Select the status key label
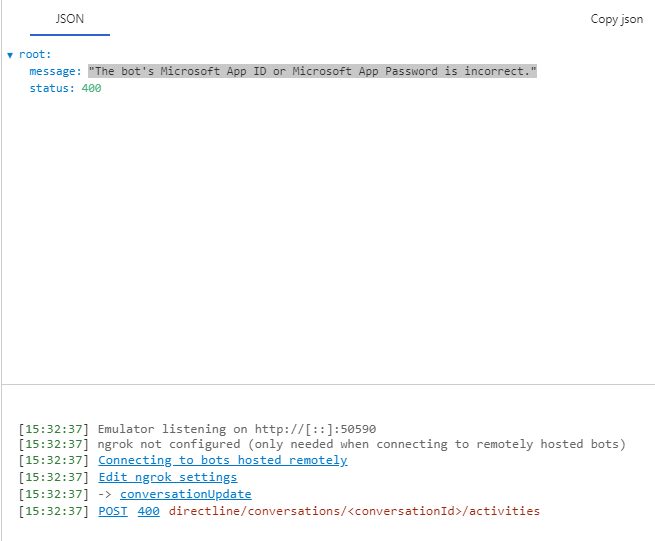 coord(52,88)
